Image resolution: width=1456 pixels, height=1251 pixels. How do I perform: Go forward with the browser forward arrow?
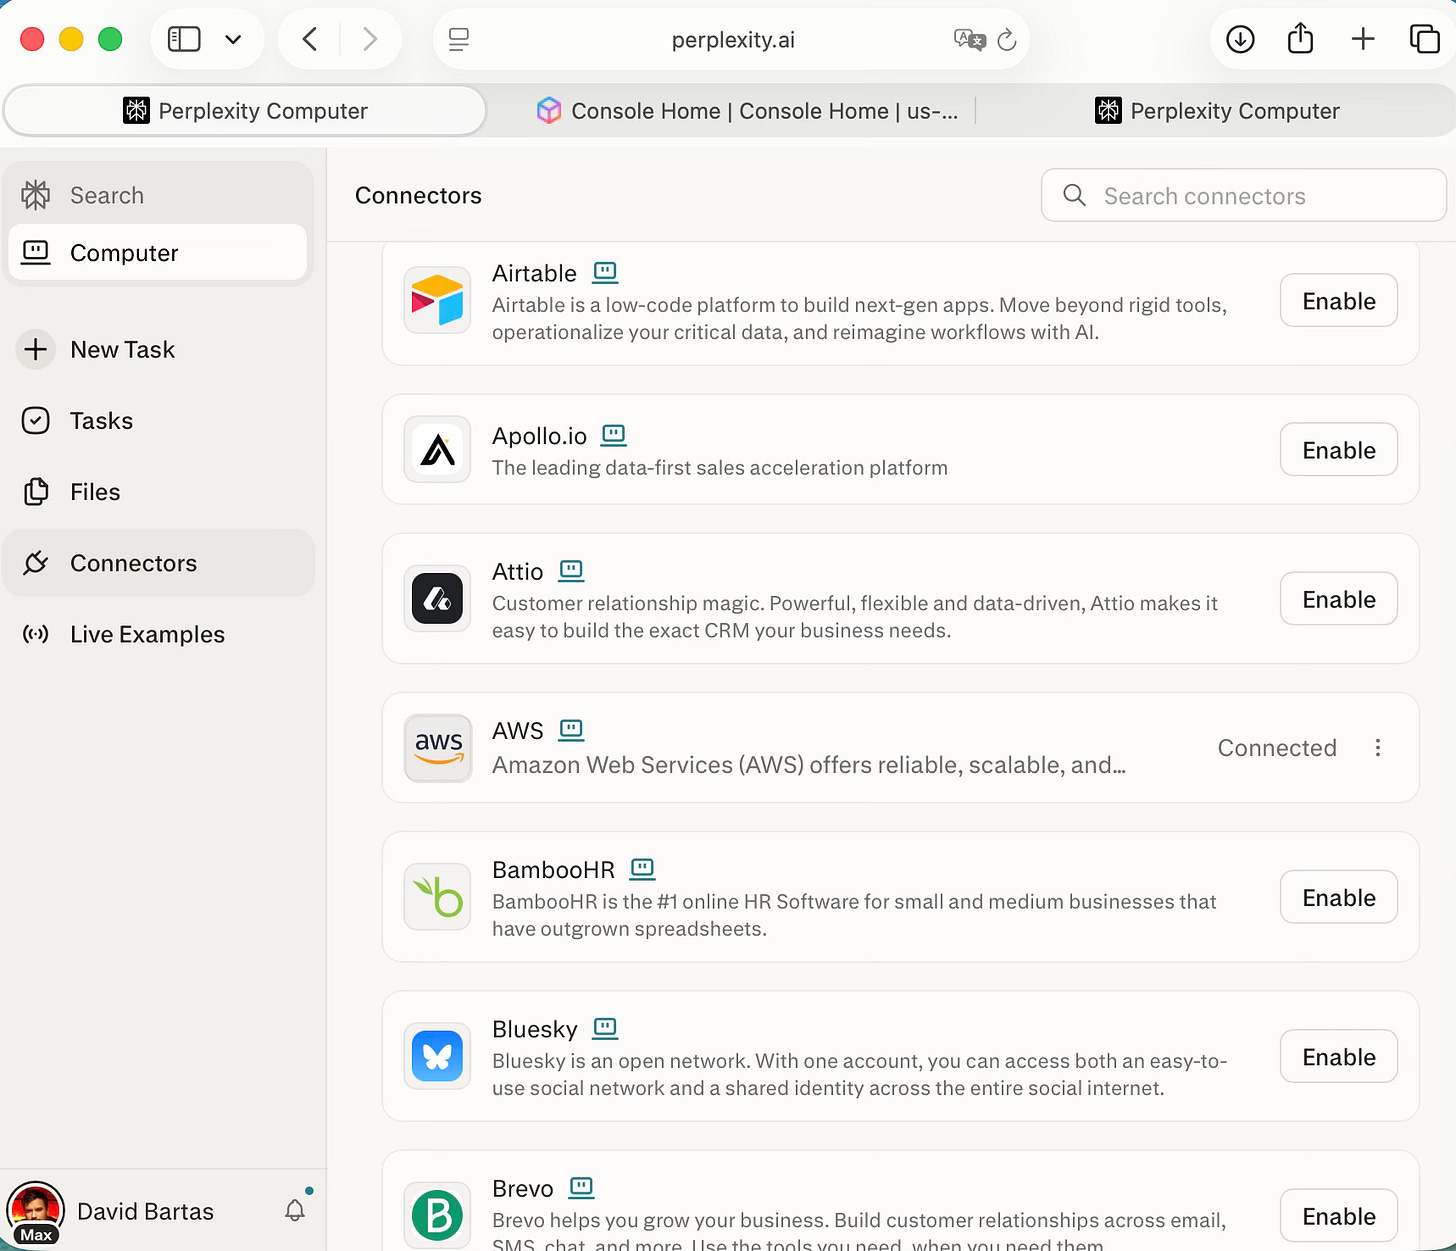pos(370,39)
